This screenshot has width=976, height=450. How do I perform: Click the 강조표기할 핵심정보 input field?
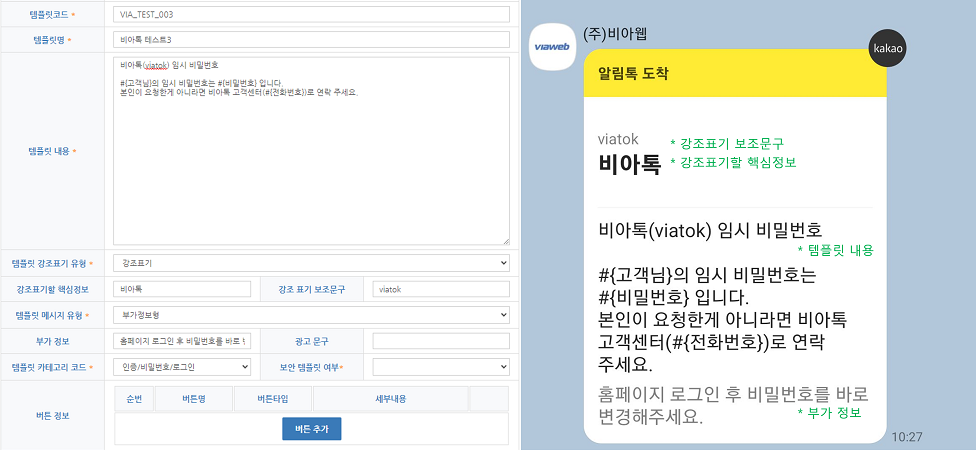[x=182, y=289]
